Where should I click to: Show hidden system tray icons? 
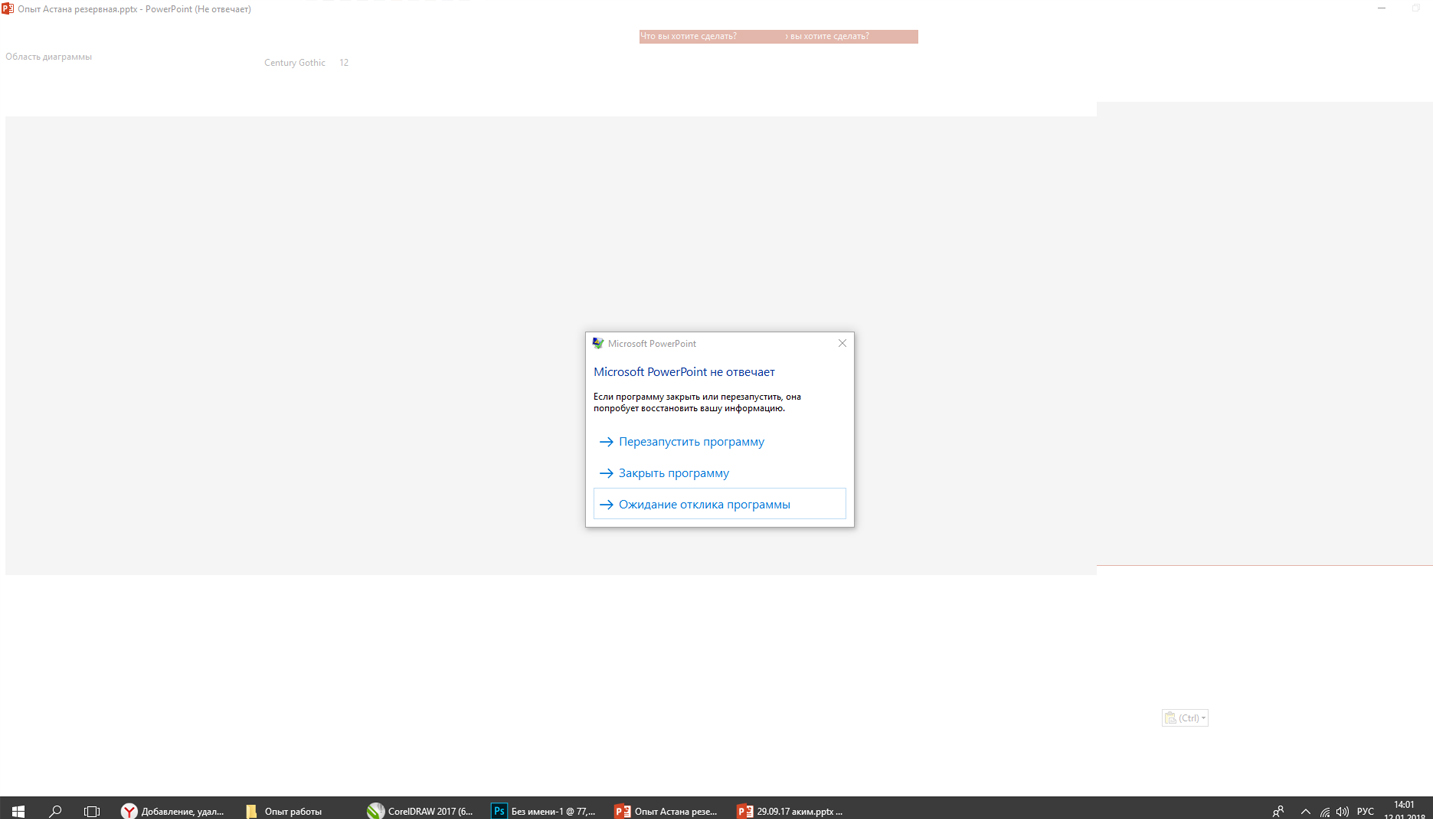(1305, 811)
